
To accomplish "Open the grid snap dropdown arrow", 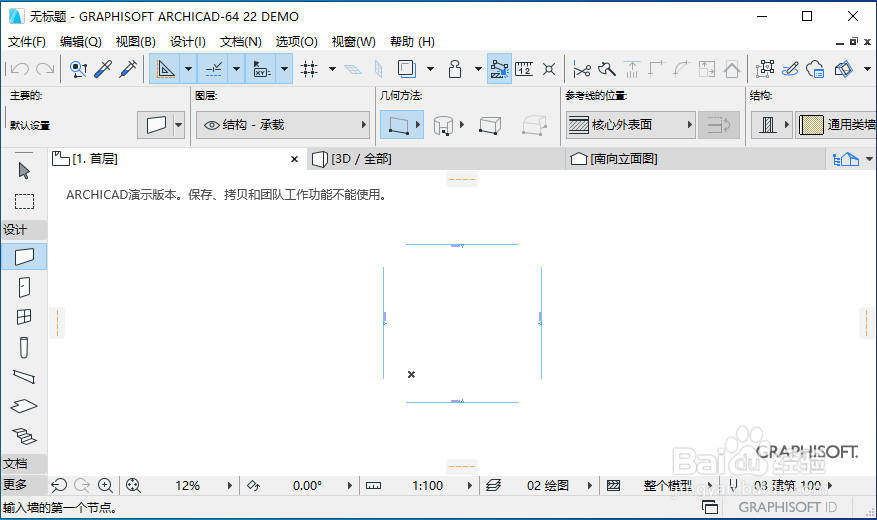I will tap(332, 69).
